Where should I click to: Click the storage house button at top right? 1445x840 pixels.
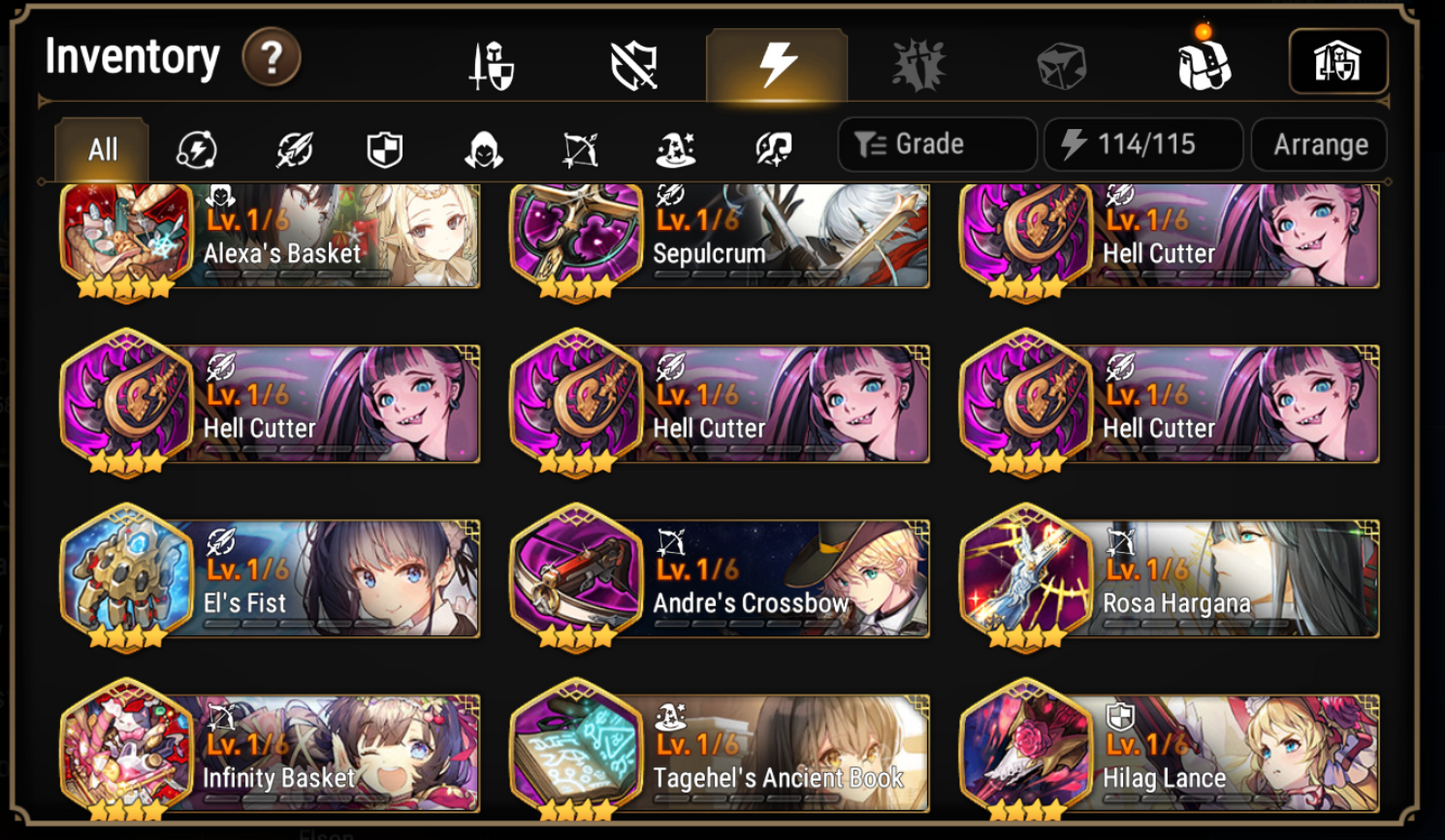pyautogui.click(x=1338, y=62)
